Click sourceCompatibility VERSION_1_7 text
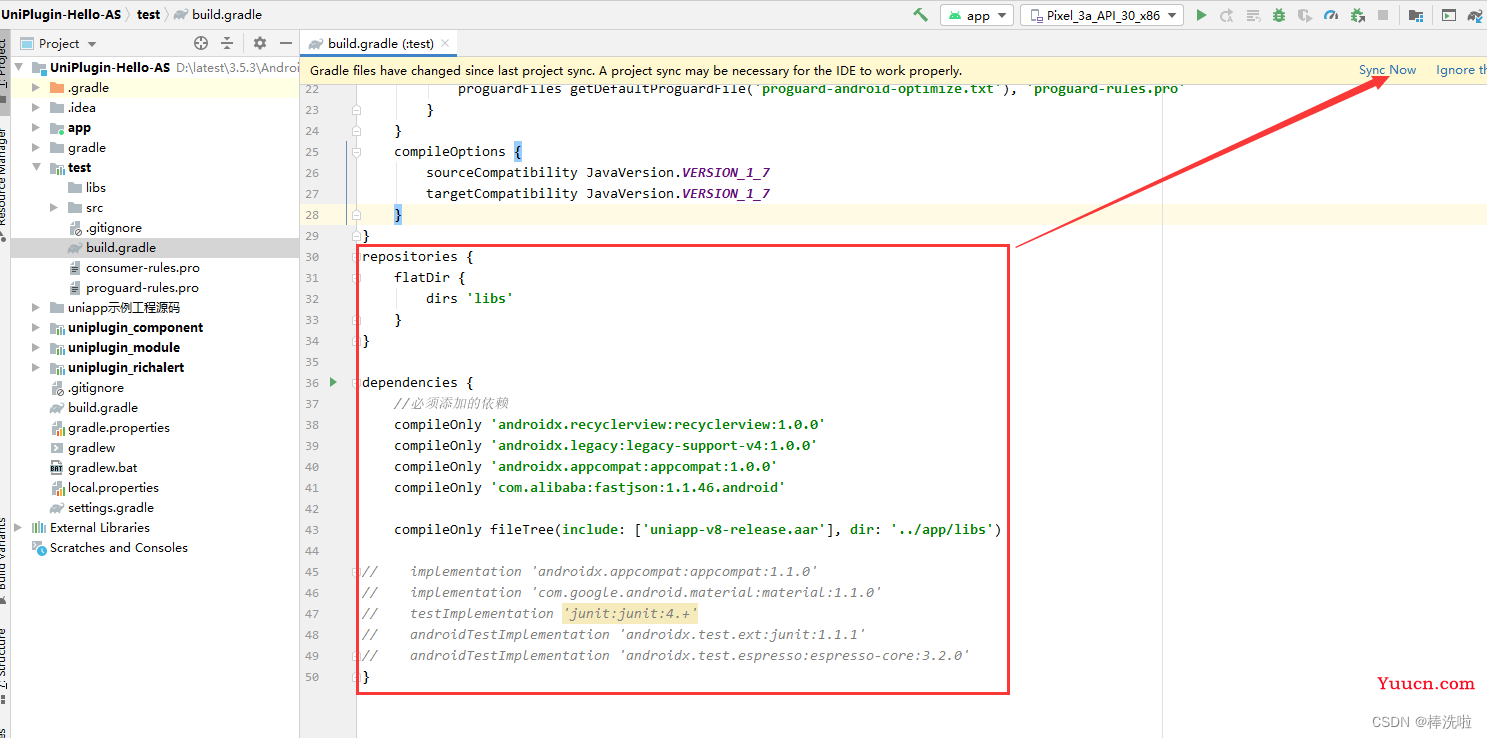The image size is (1487, 738). (x=598, y=173)
